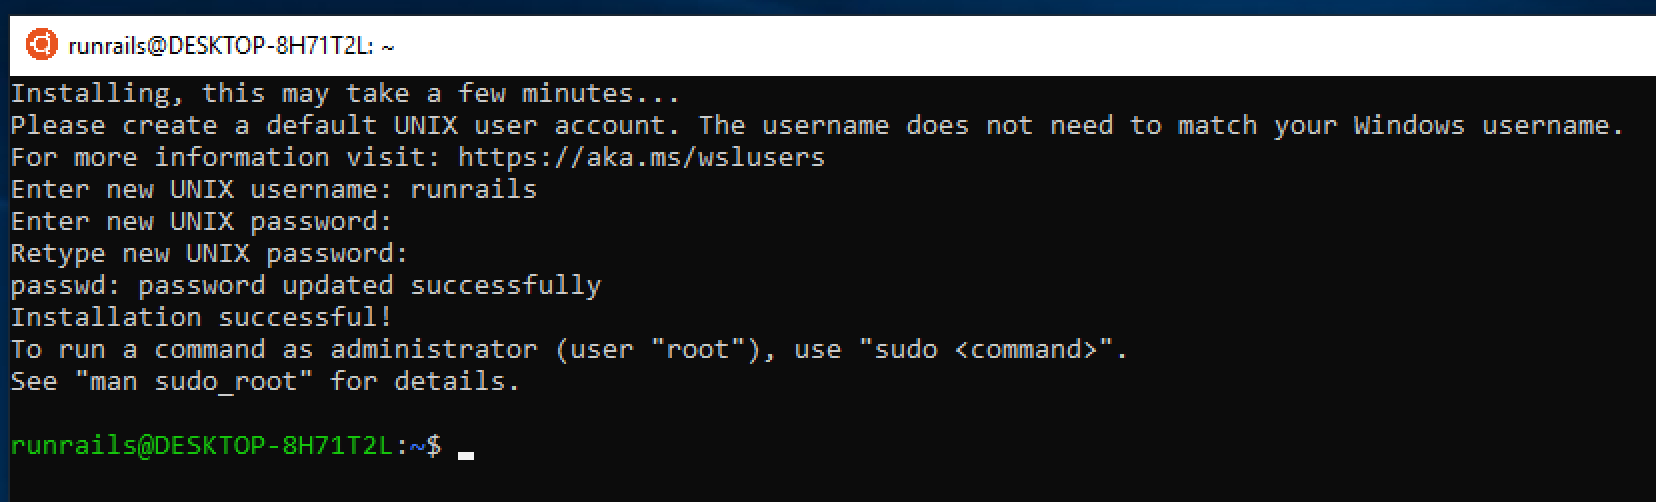Image resolution: width=1656 pixels, height=502 pixels.
Task: Click the quoted "root" user text
Action: pos(698,349)
